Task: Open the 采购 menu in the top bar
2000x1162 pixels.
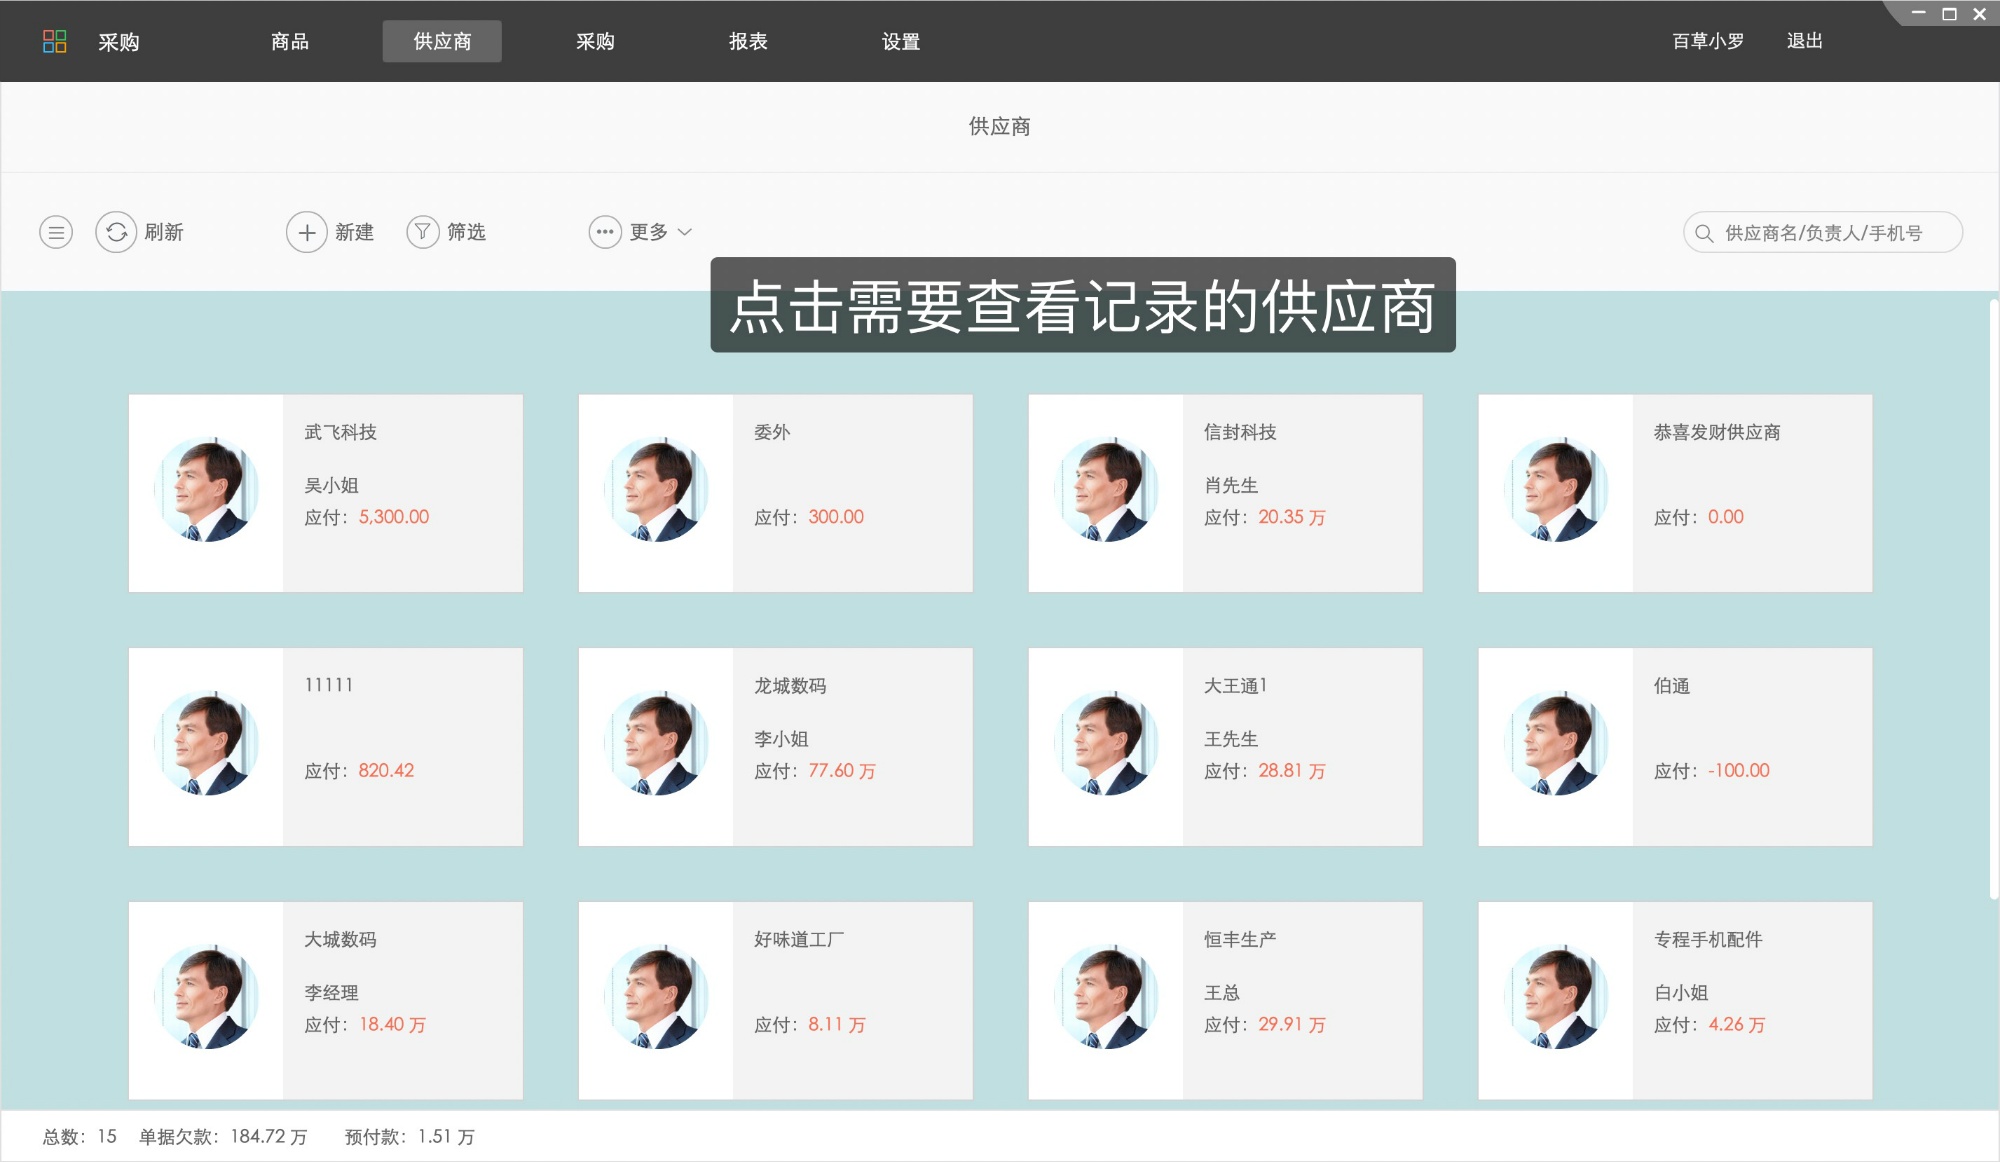Action: pyautogui.click(x=120, y=41)
